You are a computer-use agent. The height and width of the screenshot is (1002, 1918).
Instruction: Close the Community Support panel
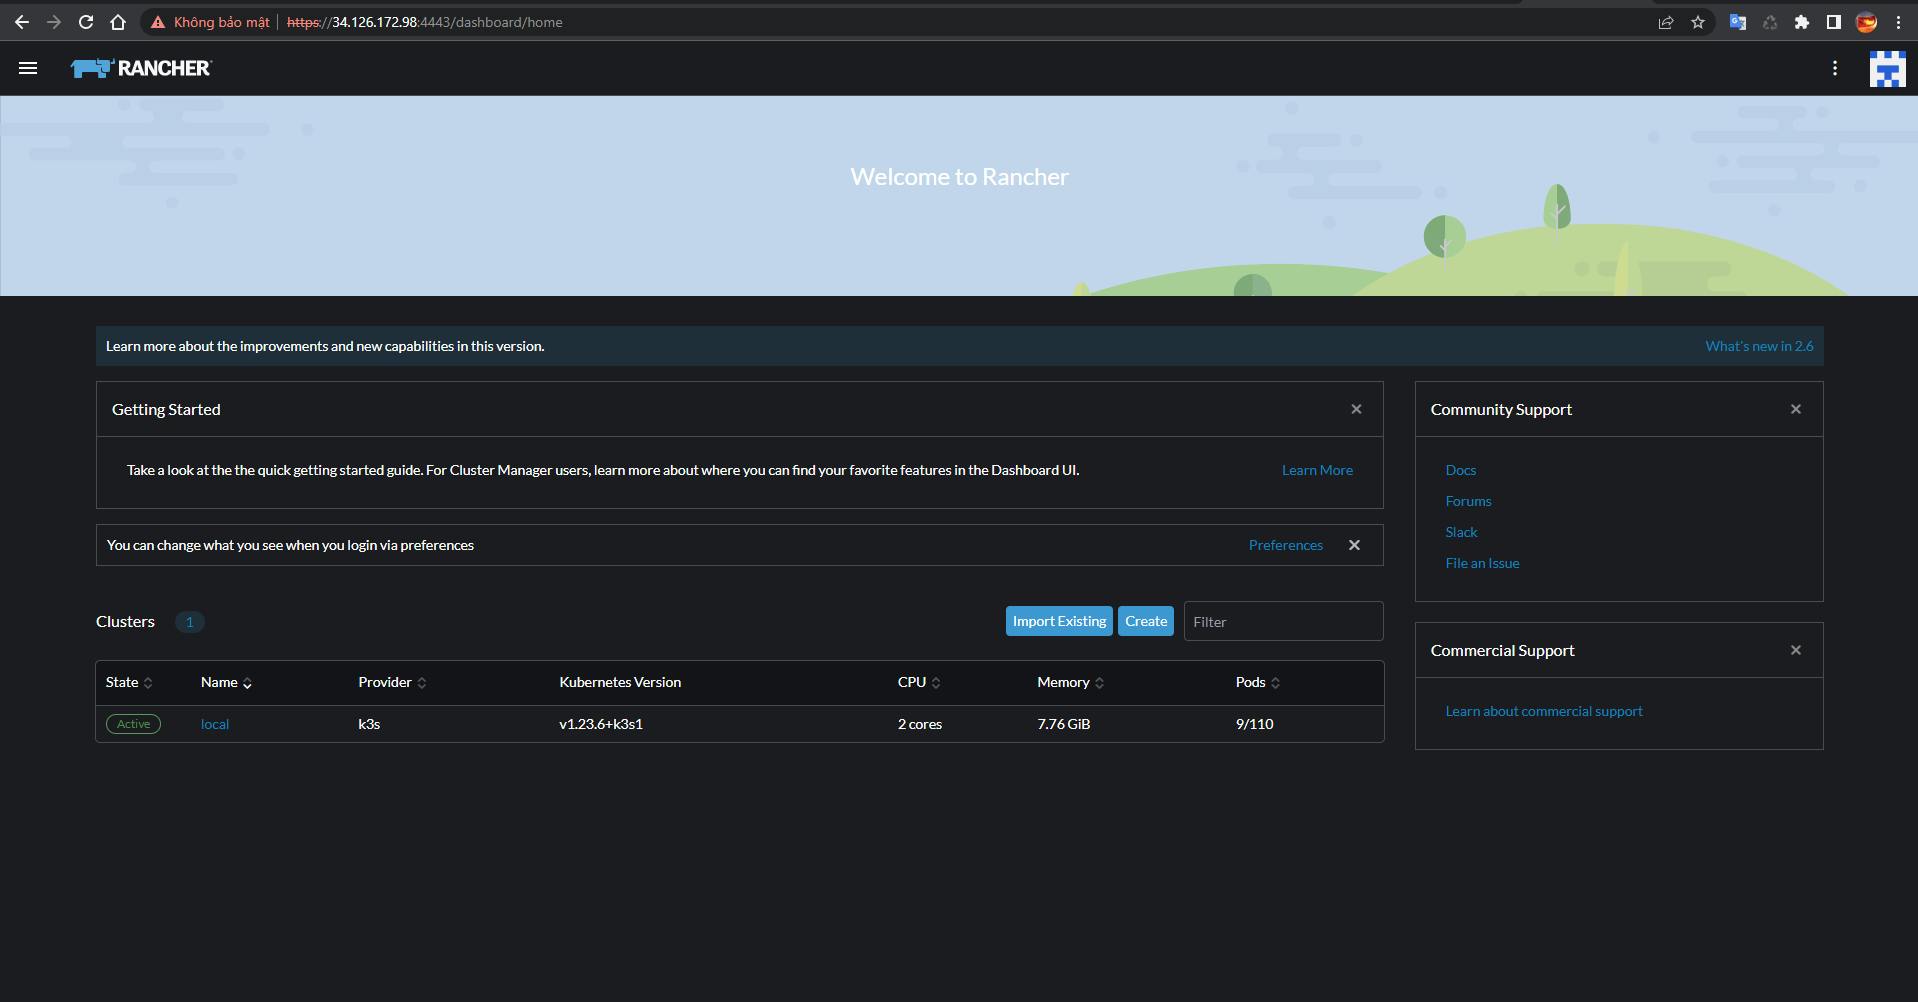[1796, 409]
